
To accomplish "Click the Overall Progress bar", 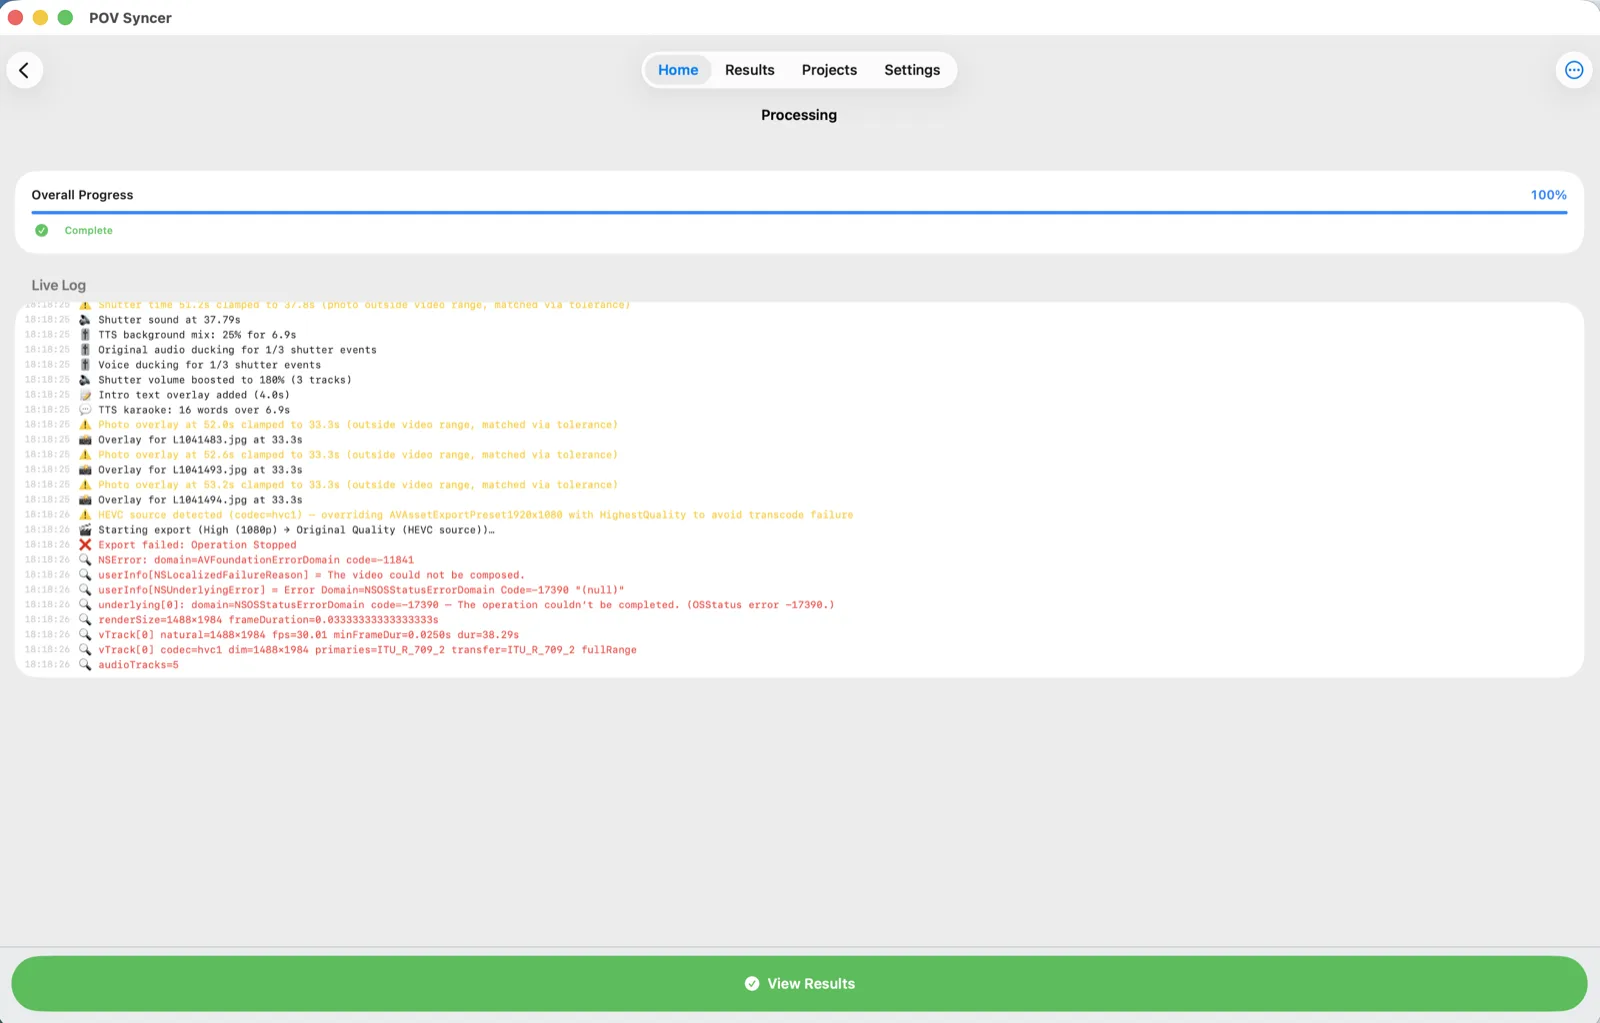I will click(x=799, y=212).
